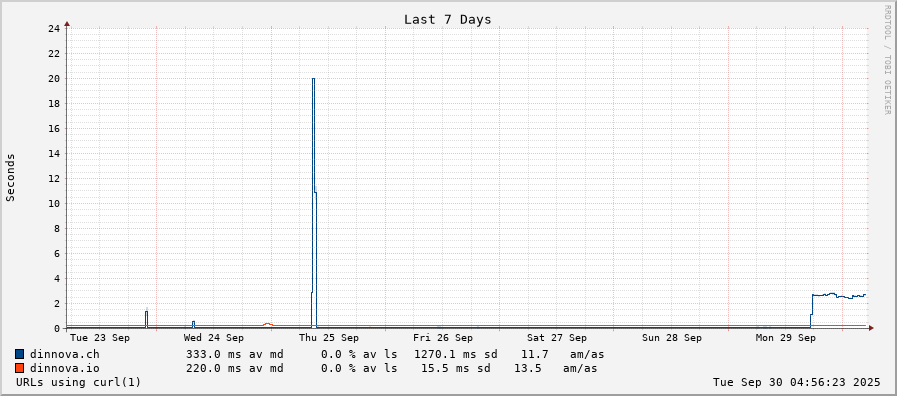Image resolution: width=897 pixels, height=396 pixels.
Task: Click the RRDTOOL / TOBI OETIKER watermark
Action: click(887, 60)
